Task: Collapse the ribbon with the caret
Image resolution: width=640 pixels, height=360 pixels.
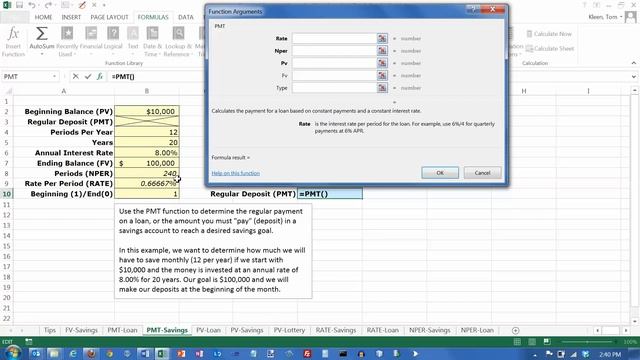Action: tap(633, 63)
